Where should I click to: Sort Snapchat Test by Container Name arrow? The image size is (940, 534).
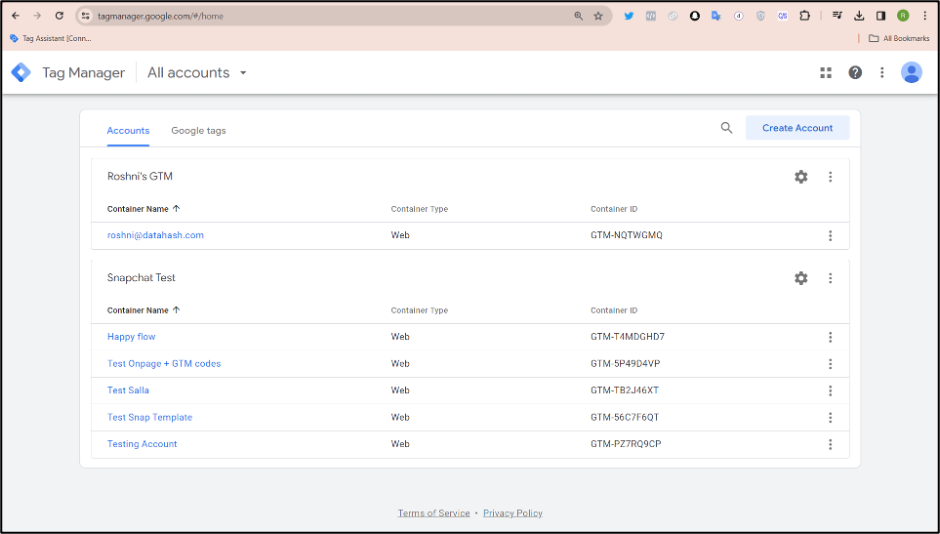176,310
